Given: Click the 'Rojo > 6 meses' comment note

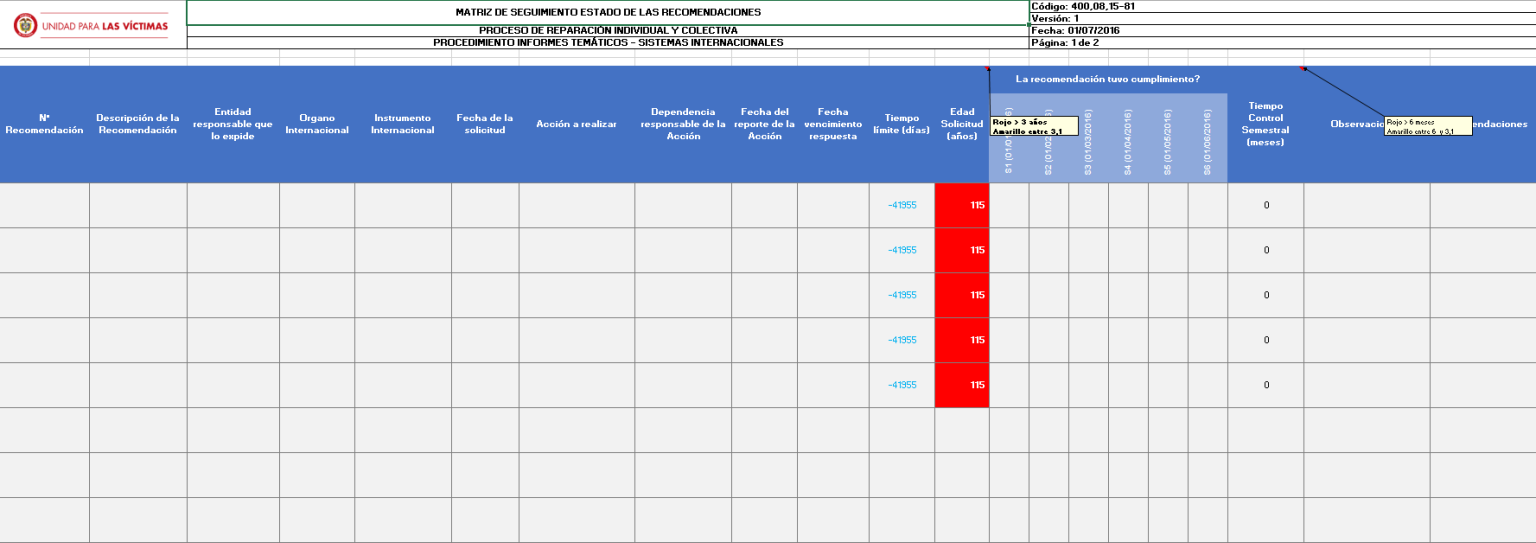Looking at the screenshot, I should pos(1427,126).
